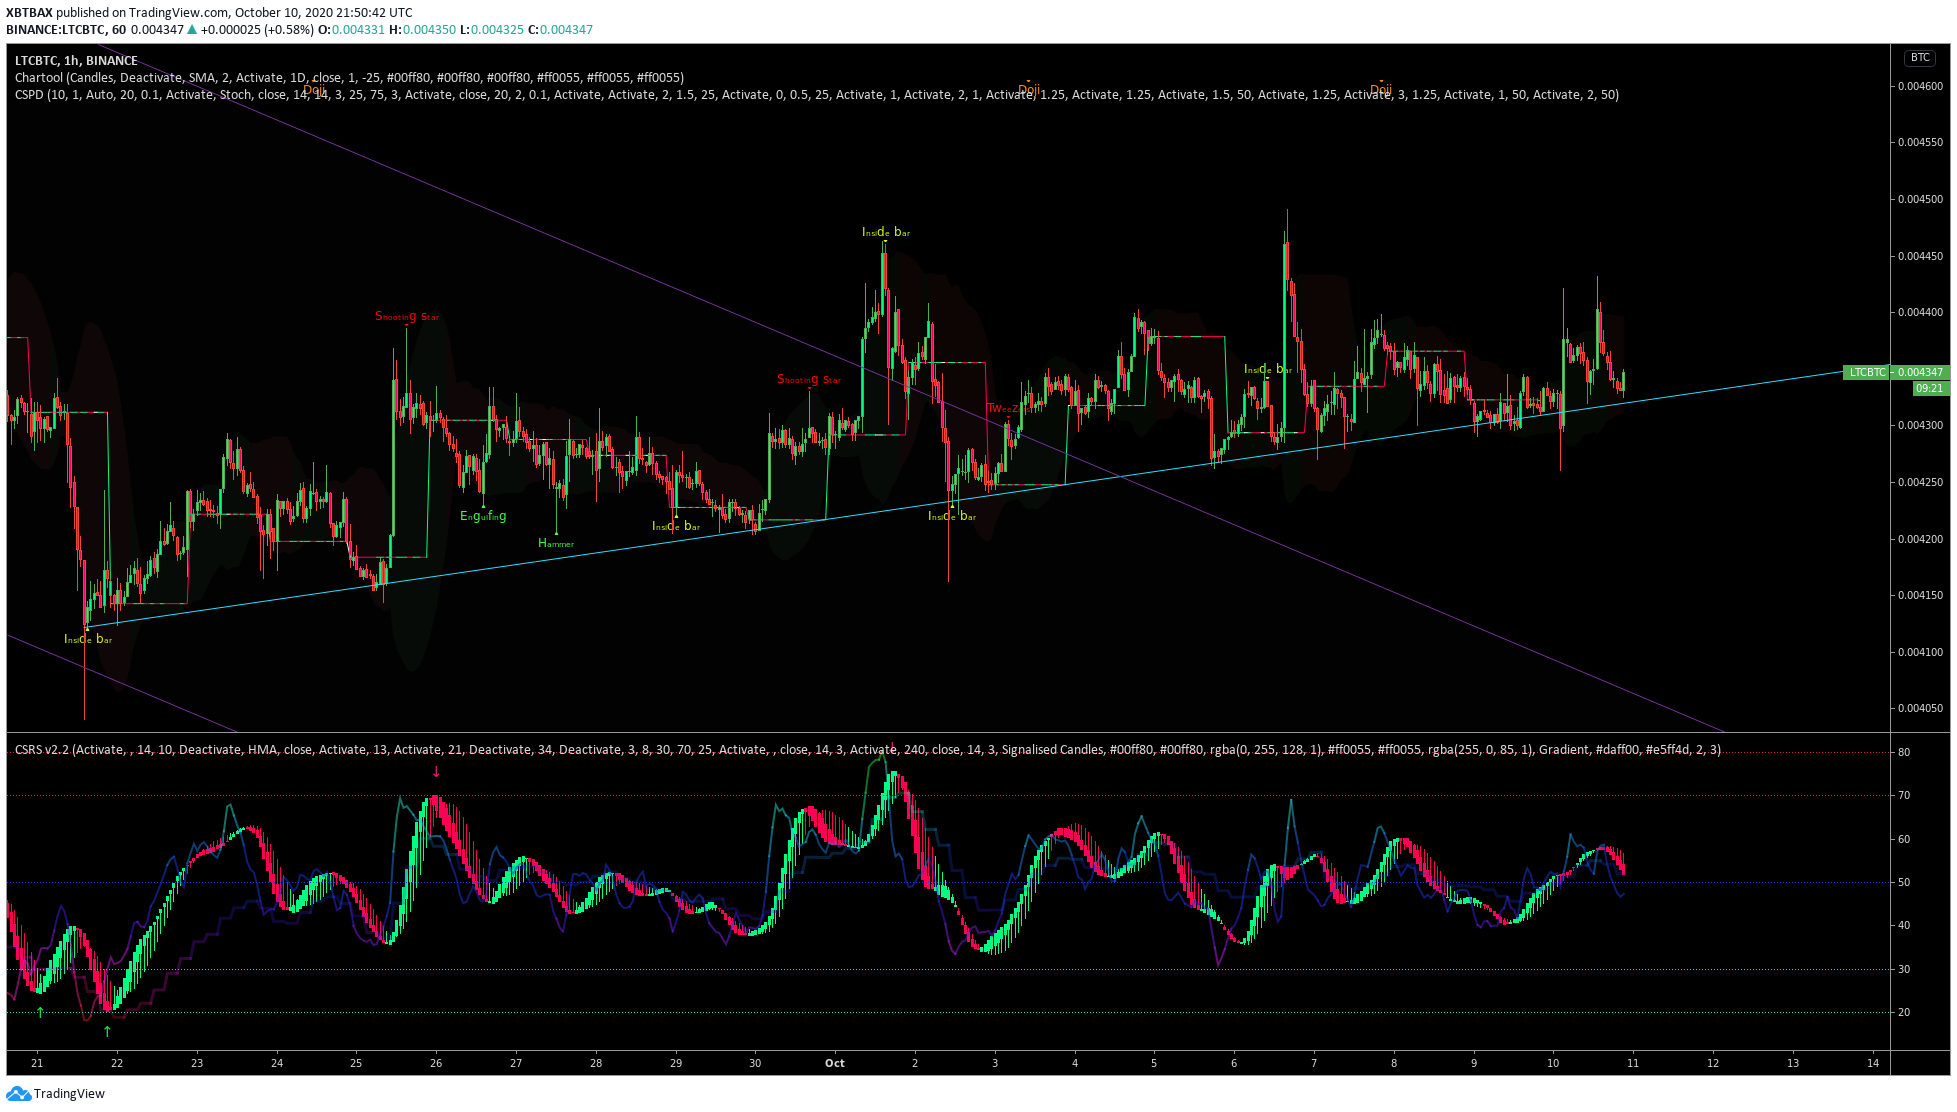Select the Hammer pattern label
Screen dimensions: 1957x1112
pos(556,543)
